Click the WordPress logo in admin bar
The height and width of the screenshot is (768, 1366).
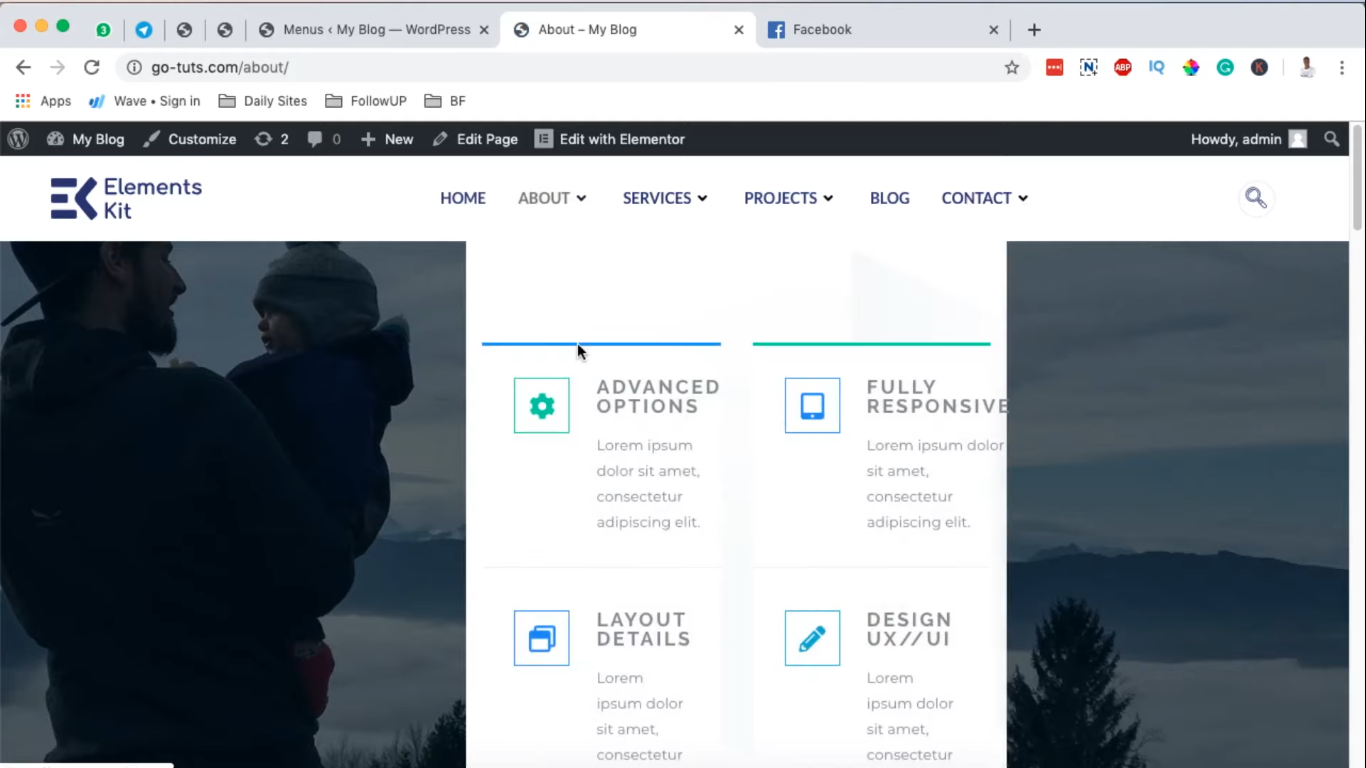(x=18, y=139)
